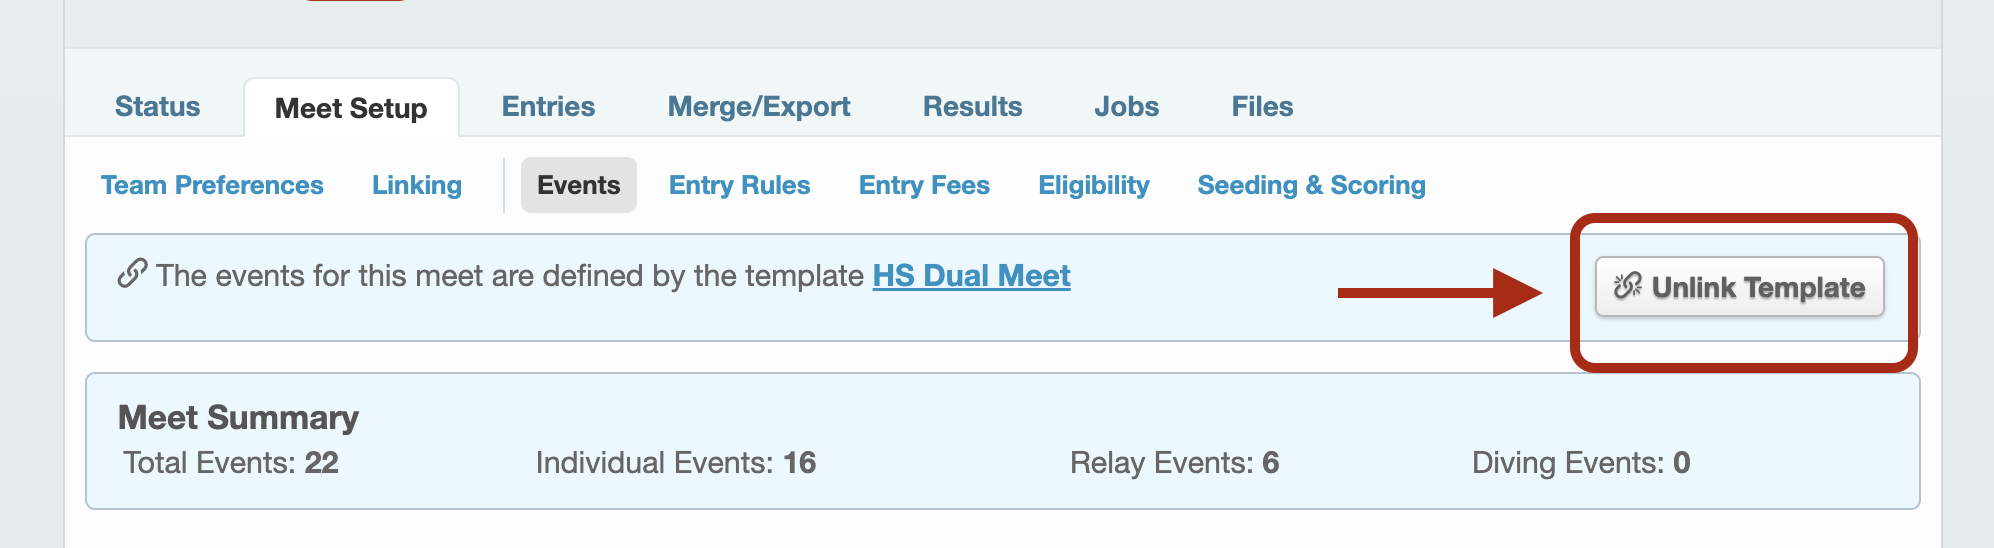Switch to the Status tab

[157, 107]
